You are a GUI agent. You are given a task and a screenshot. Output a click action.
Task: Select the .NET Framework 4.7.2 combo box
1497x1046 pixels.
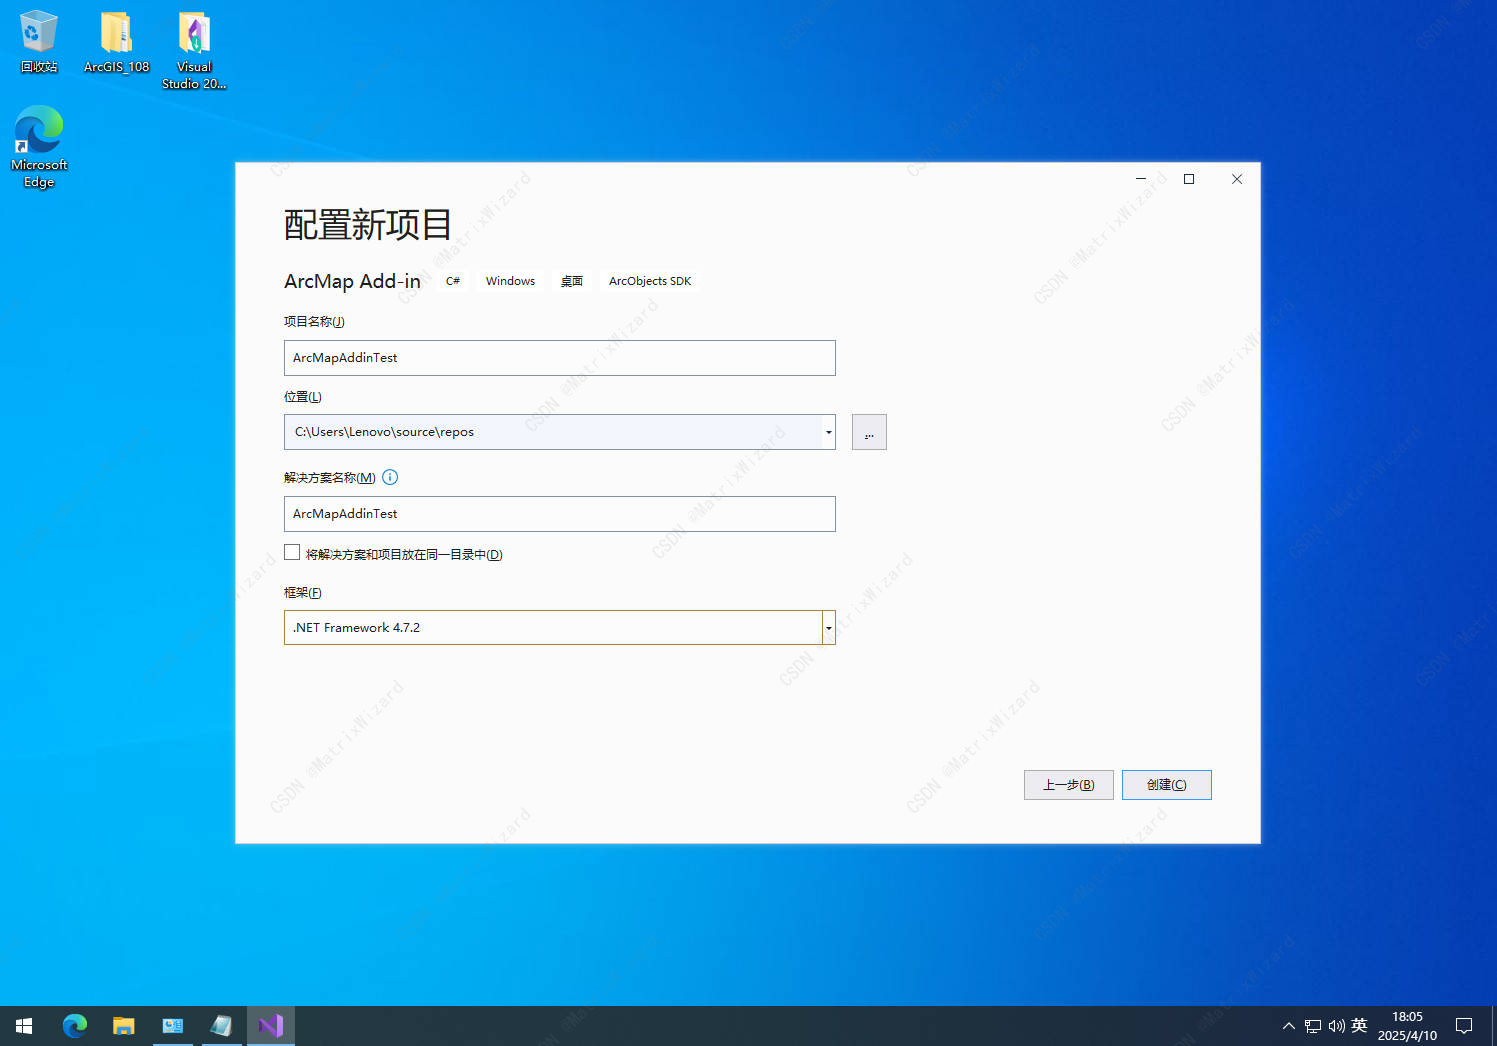pyautogui.click(x=559, y=628)
